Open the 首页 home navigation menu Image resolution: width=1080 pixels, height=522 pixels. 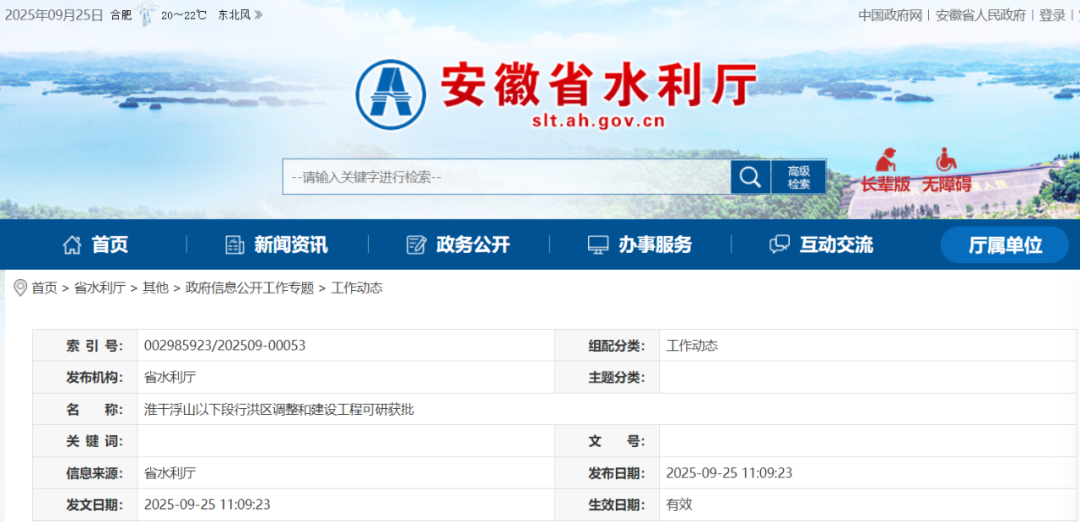tap(96, 245)
